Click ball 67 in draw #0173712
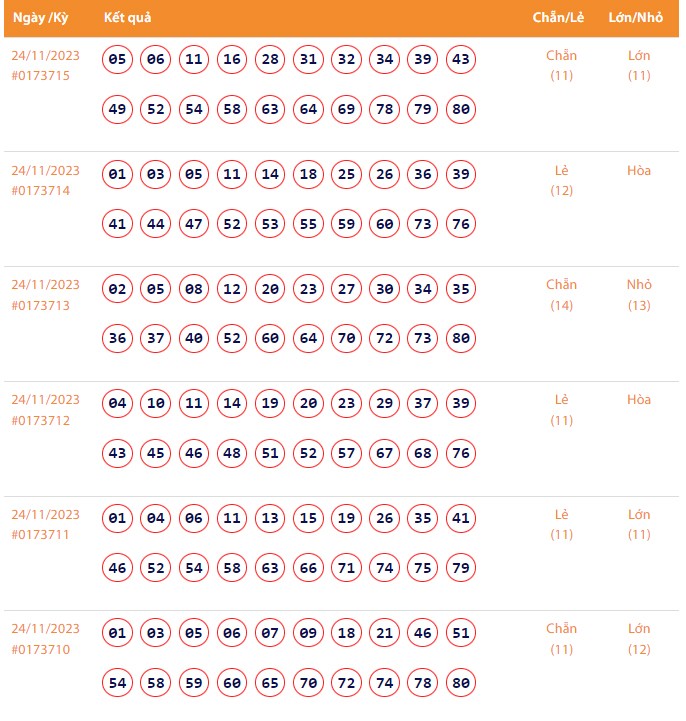Screen dimensions: 686x721 click(384, 453)
